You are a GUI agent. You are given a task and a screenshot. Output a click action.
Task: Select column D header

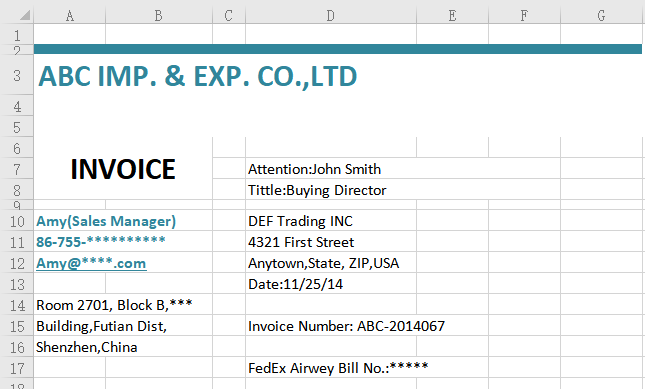coord(331,16)
